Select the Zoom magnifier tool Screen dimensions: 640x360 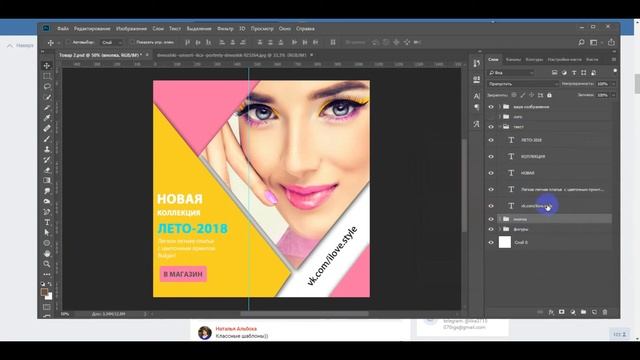pyautogui.click(x=47, y=264)
